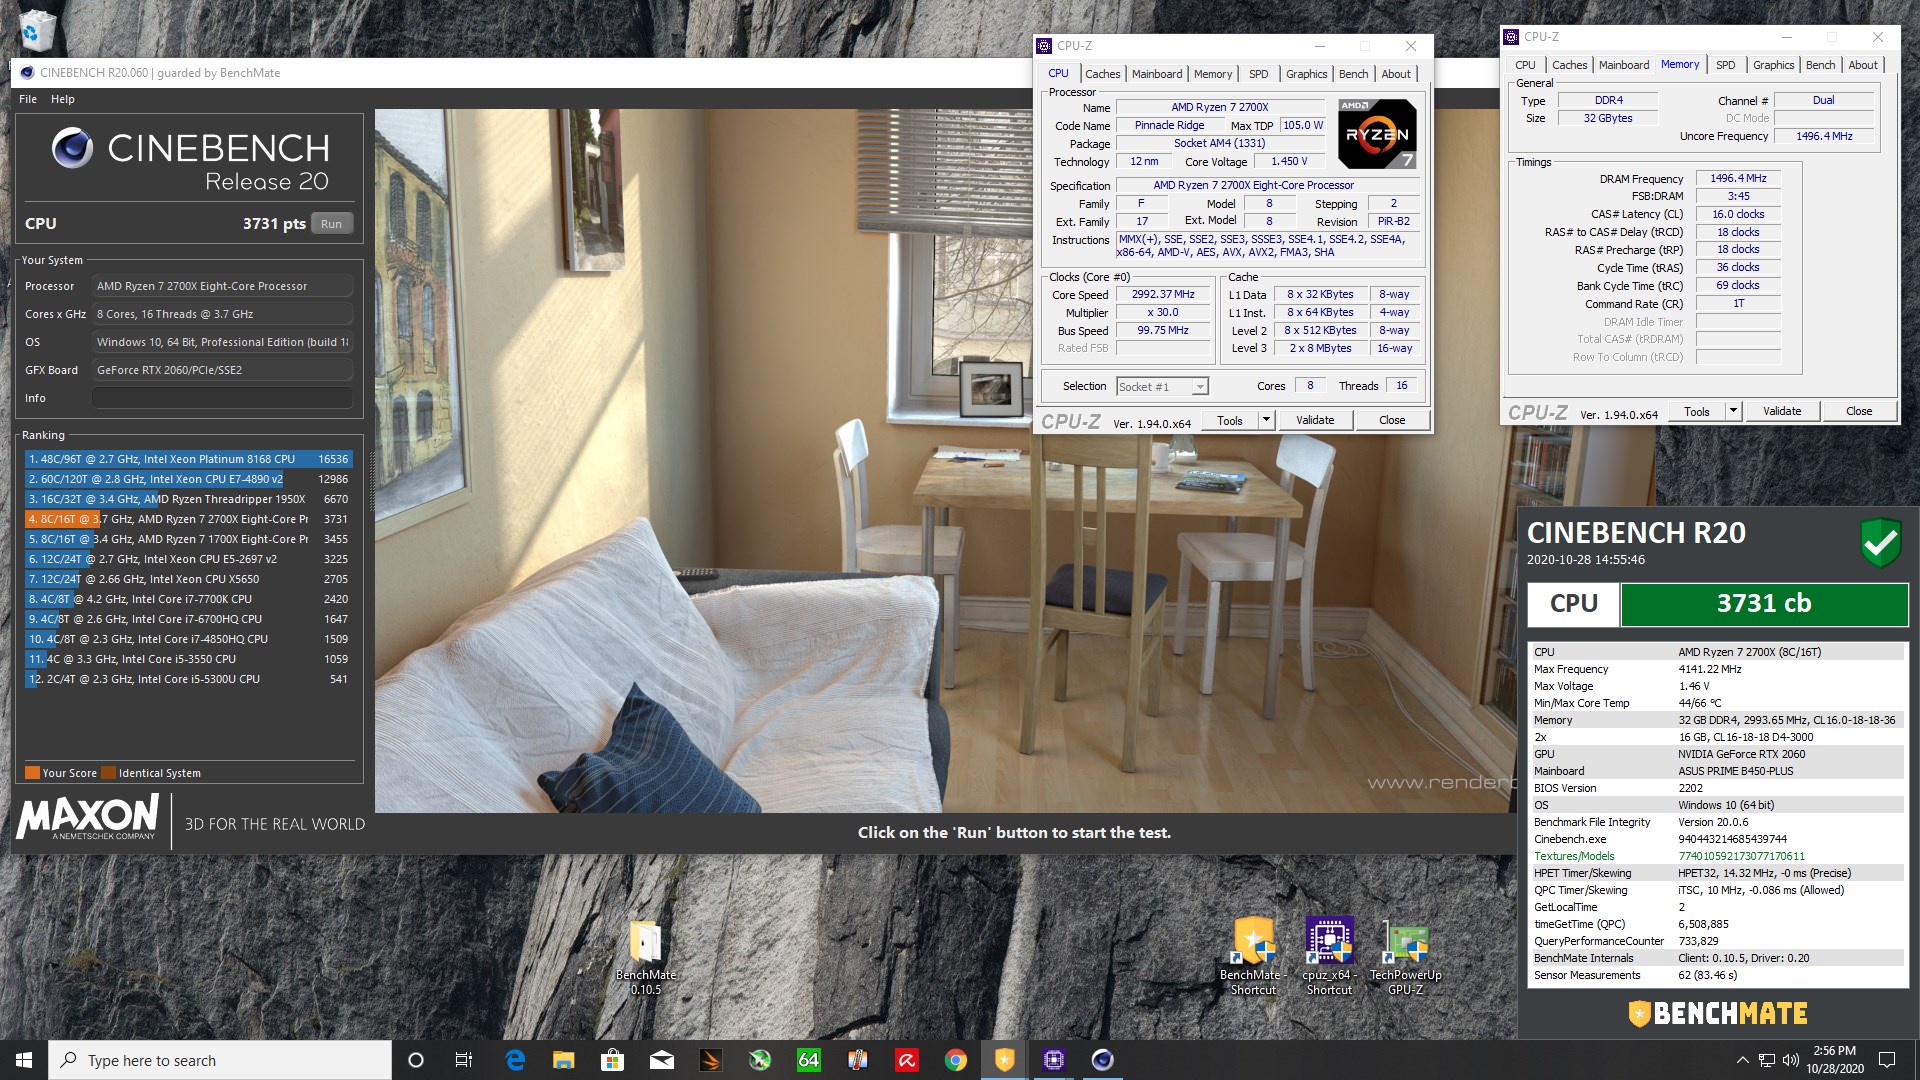
Task: Open the Recycle Bin desktop icon
Action: (36, 29)
